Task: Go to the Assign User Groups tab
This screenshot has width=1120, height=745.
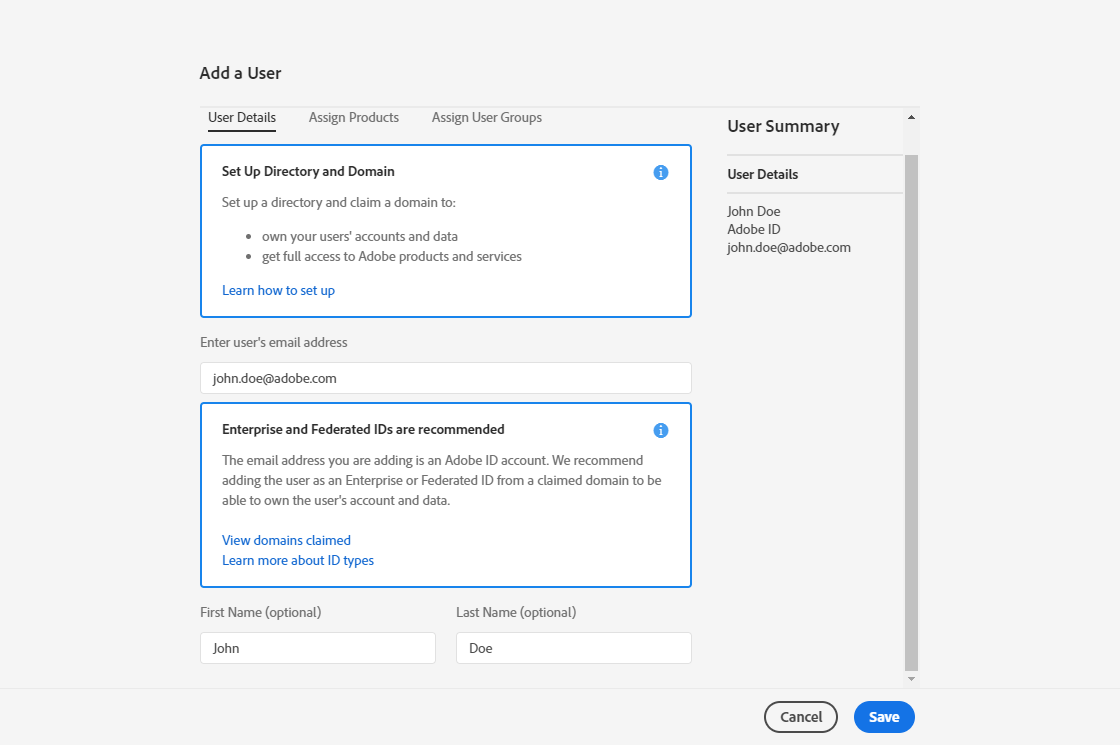Action: pos(487,118)
